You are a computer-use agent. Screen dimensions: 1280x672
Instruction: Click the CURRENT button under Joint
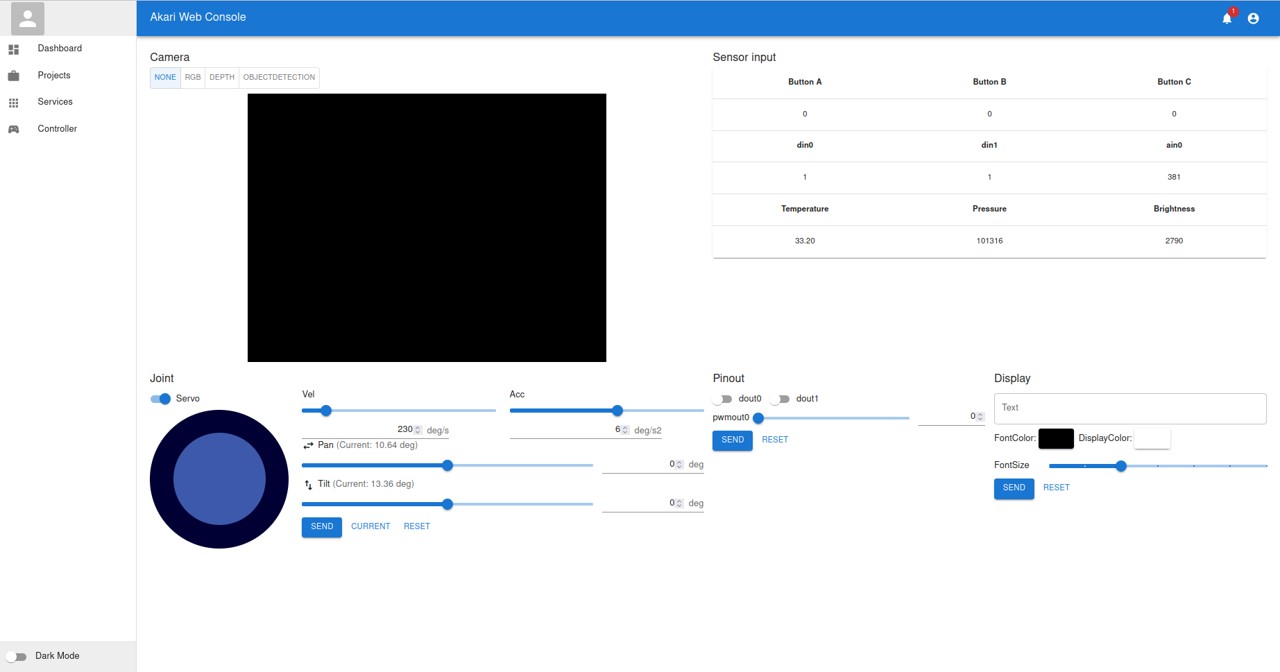click(370, 526)
